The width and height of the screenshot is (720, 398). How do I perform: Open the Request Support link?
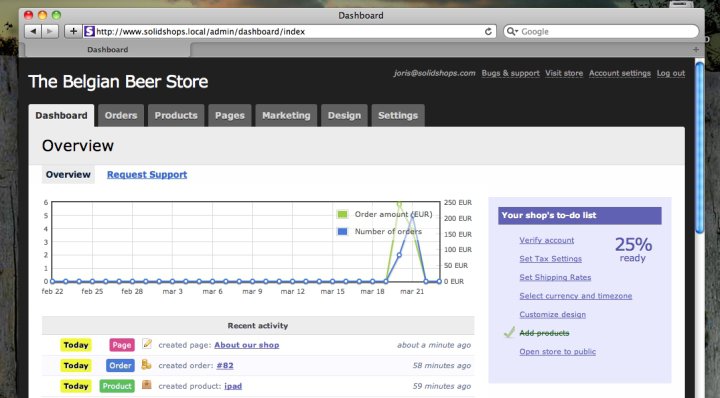click(147, 174)
